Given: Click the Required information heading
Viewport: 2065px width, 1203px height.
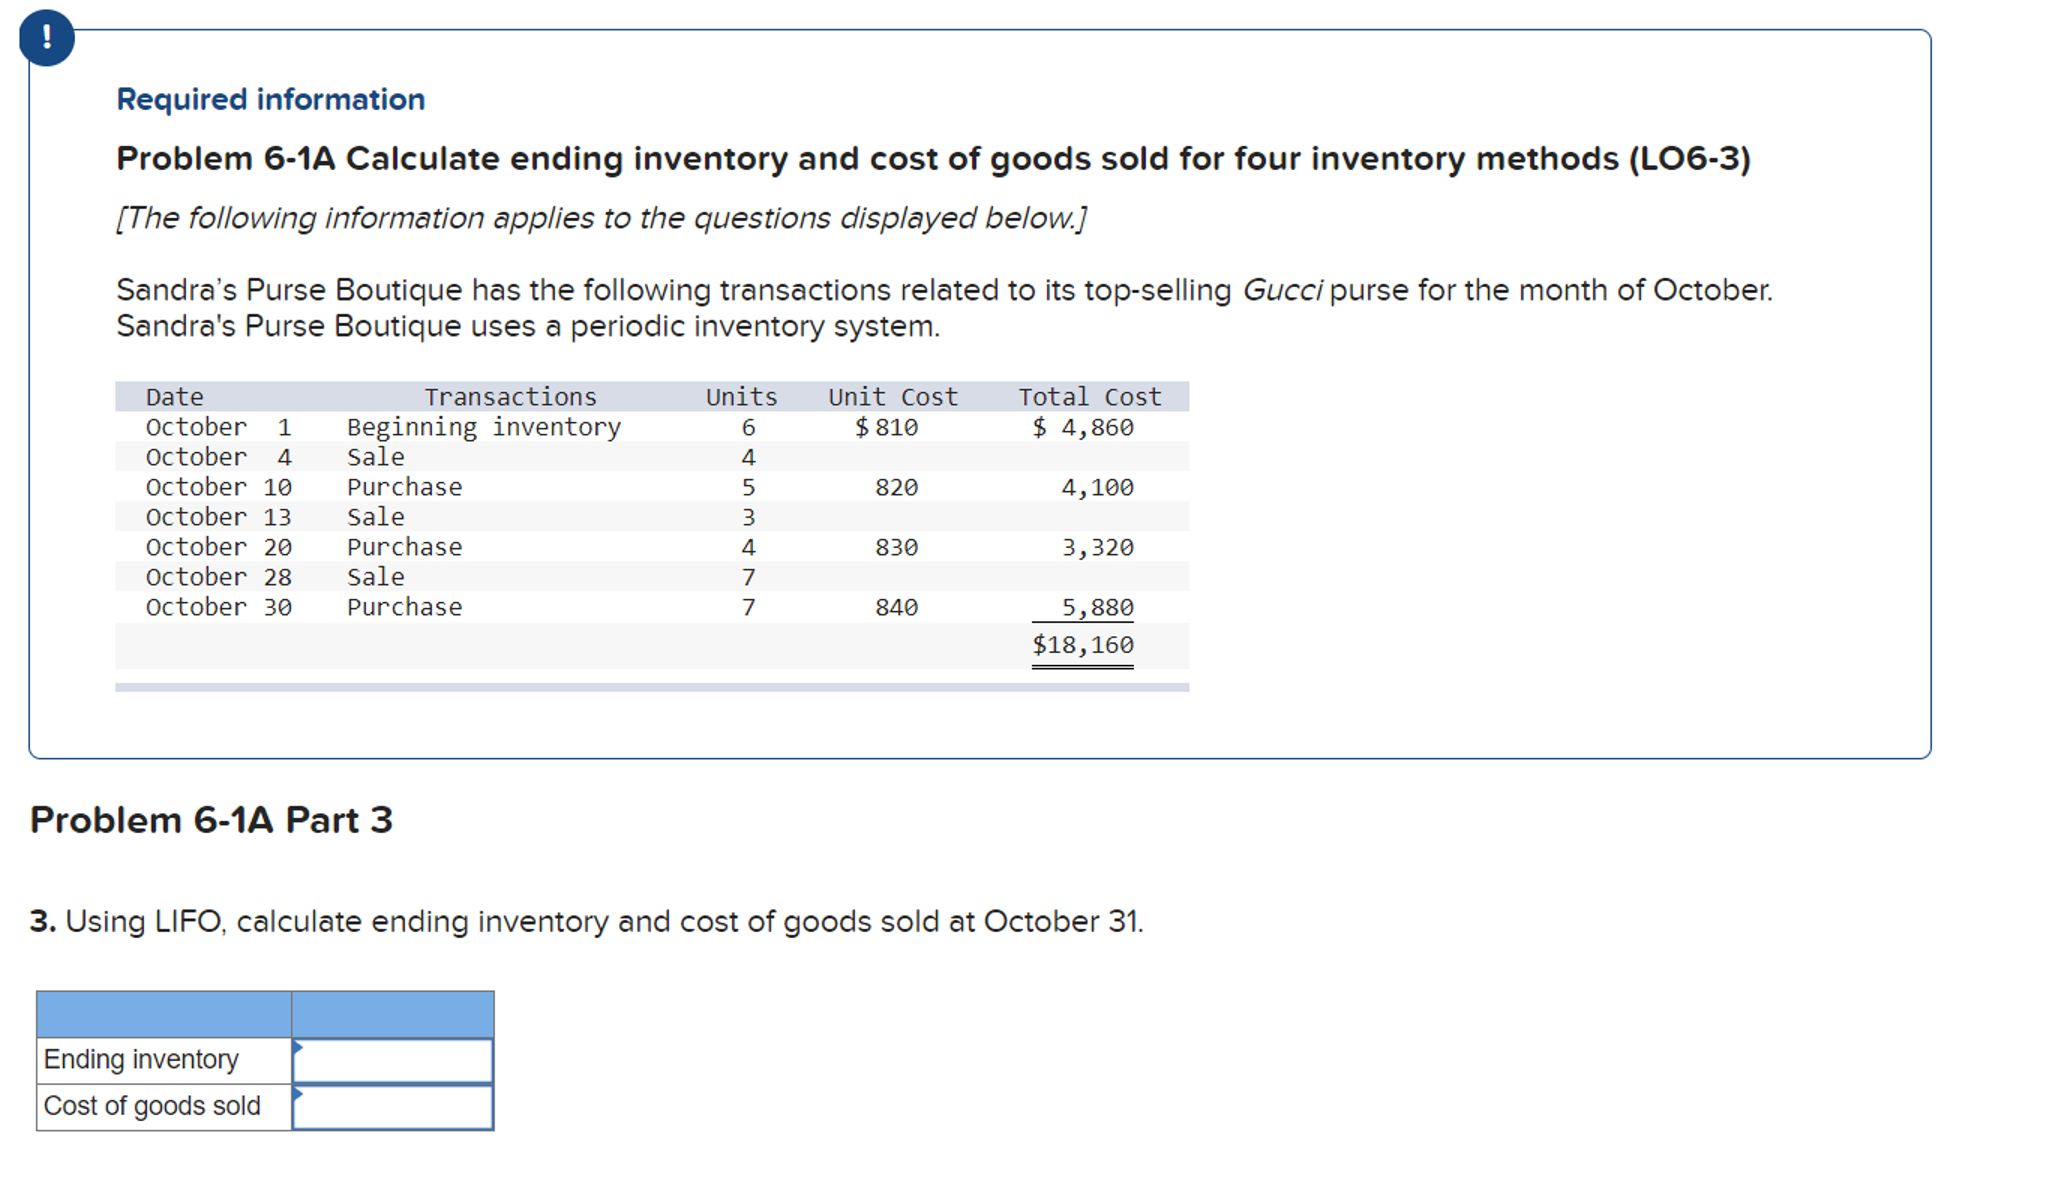Looking at the screenshot, I should coord(270,99).
